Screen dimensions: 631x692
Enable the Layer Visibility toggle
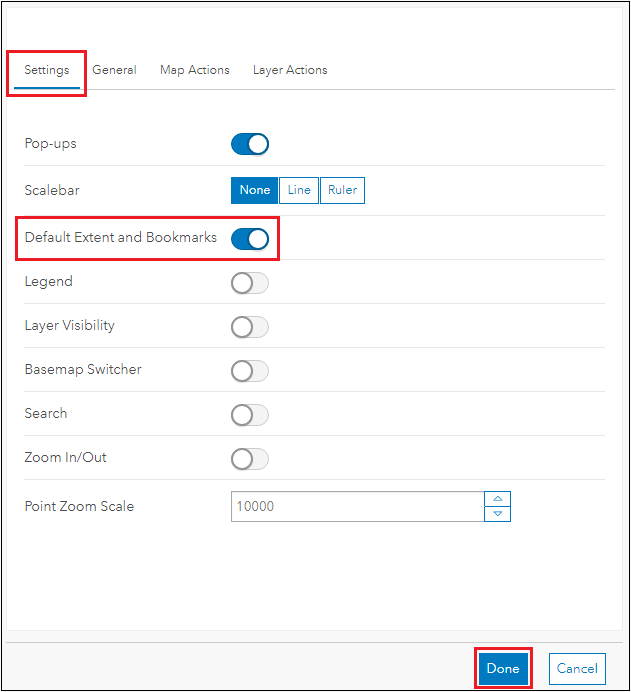pos(250,327)
